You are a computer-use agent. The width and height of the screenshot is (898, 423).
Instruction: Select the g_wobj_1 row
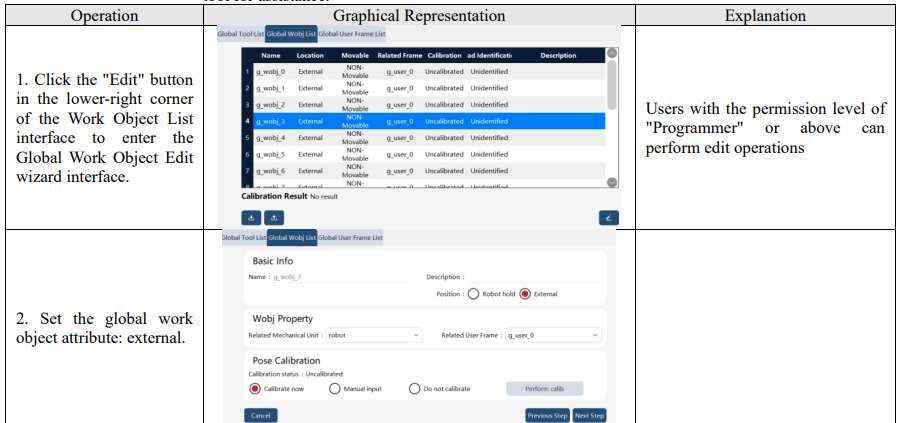click(423, 88)
